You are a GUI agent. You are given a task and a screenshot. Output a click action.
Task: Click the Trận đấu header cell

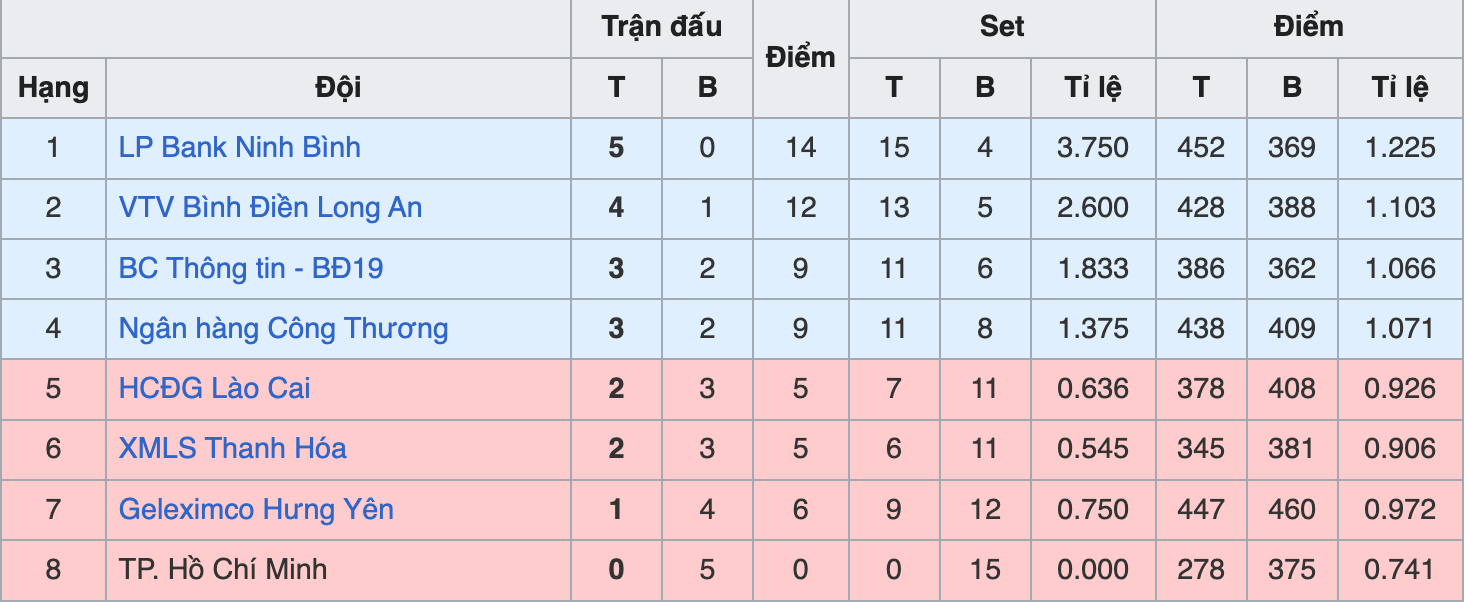click(x=661, y=28)
